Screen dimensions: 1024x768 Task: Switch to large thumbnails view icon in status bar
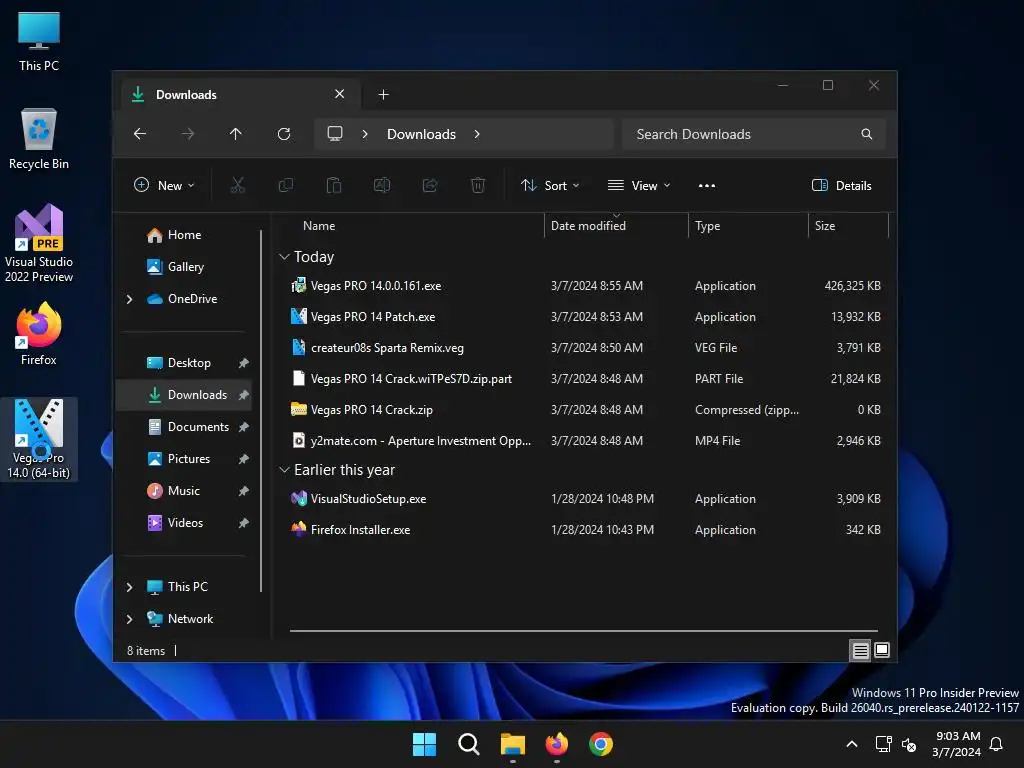tap(882, 650)
